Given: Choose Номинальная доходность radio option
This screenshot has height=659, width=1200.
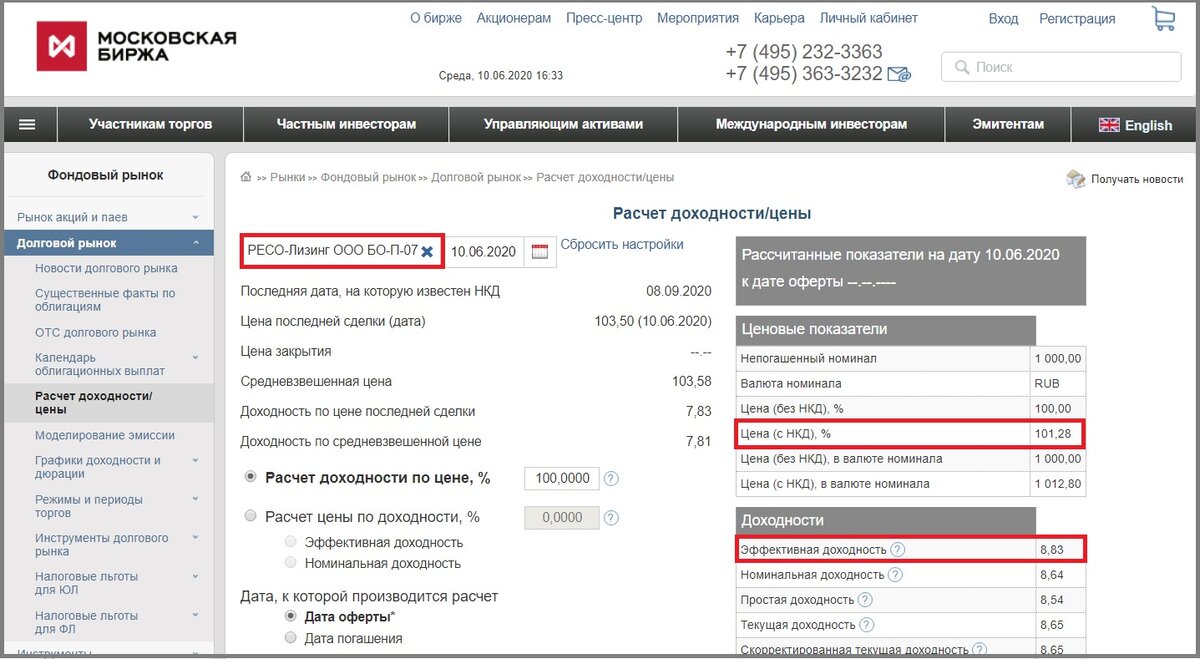Looking at the screenshot, I should coord(291,563).
